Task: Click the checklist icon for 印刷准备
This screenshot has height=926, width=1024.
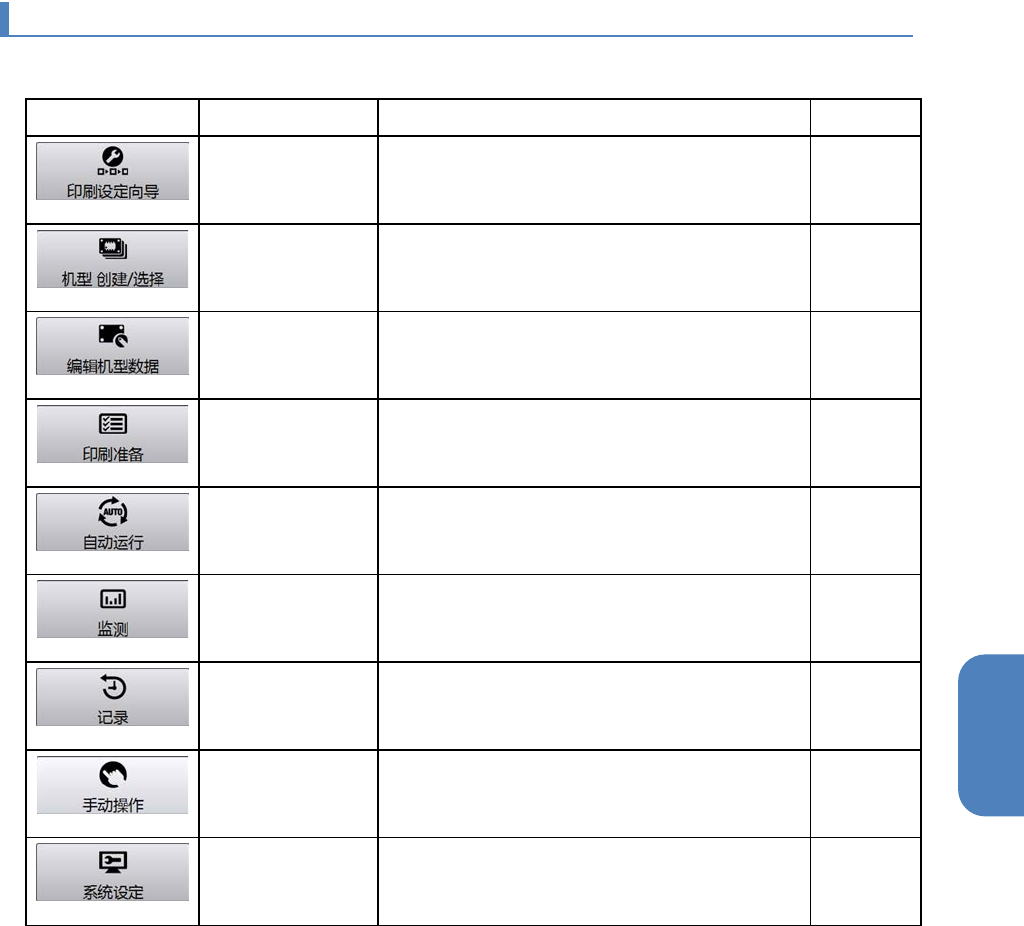Action: [112, 424]
